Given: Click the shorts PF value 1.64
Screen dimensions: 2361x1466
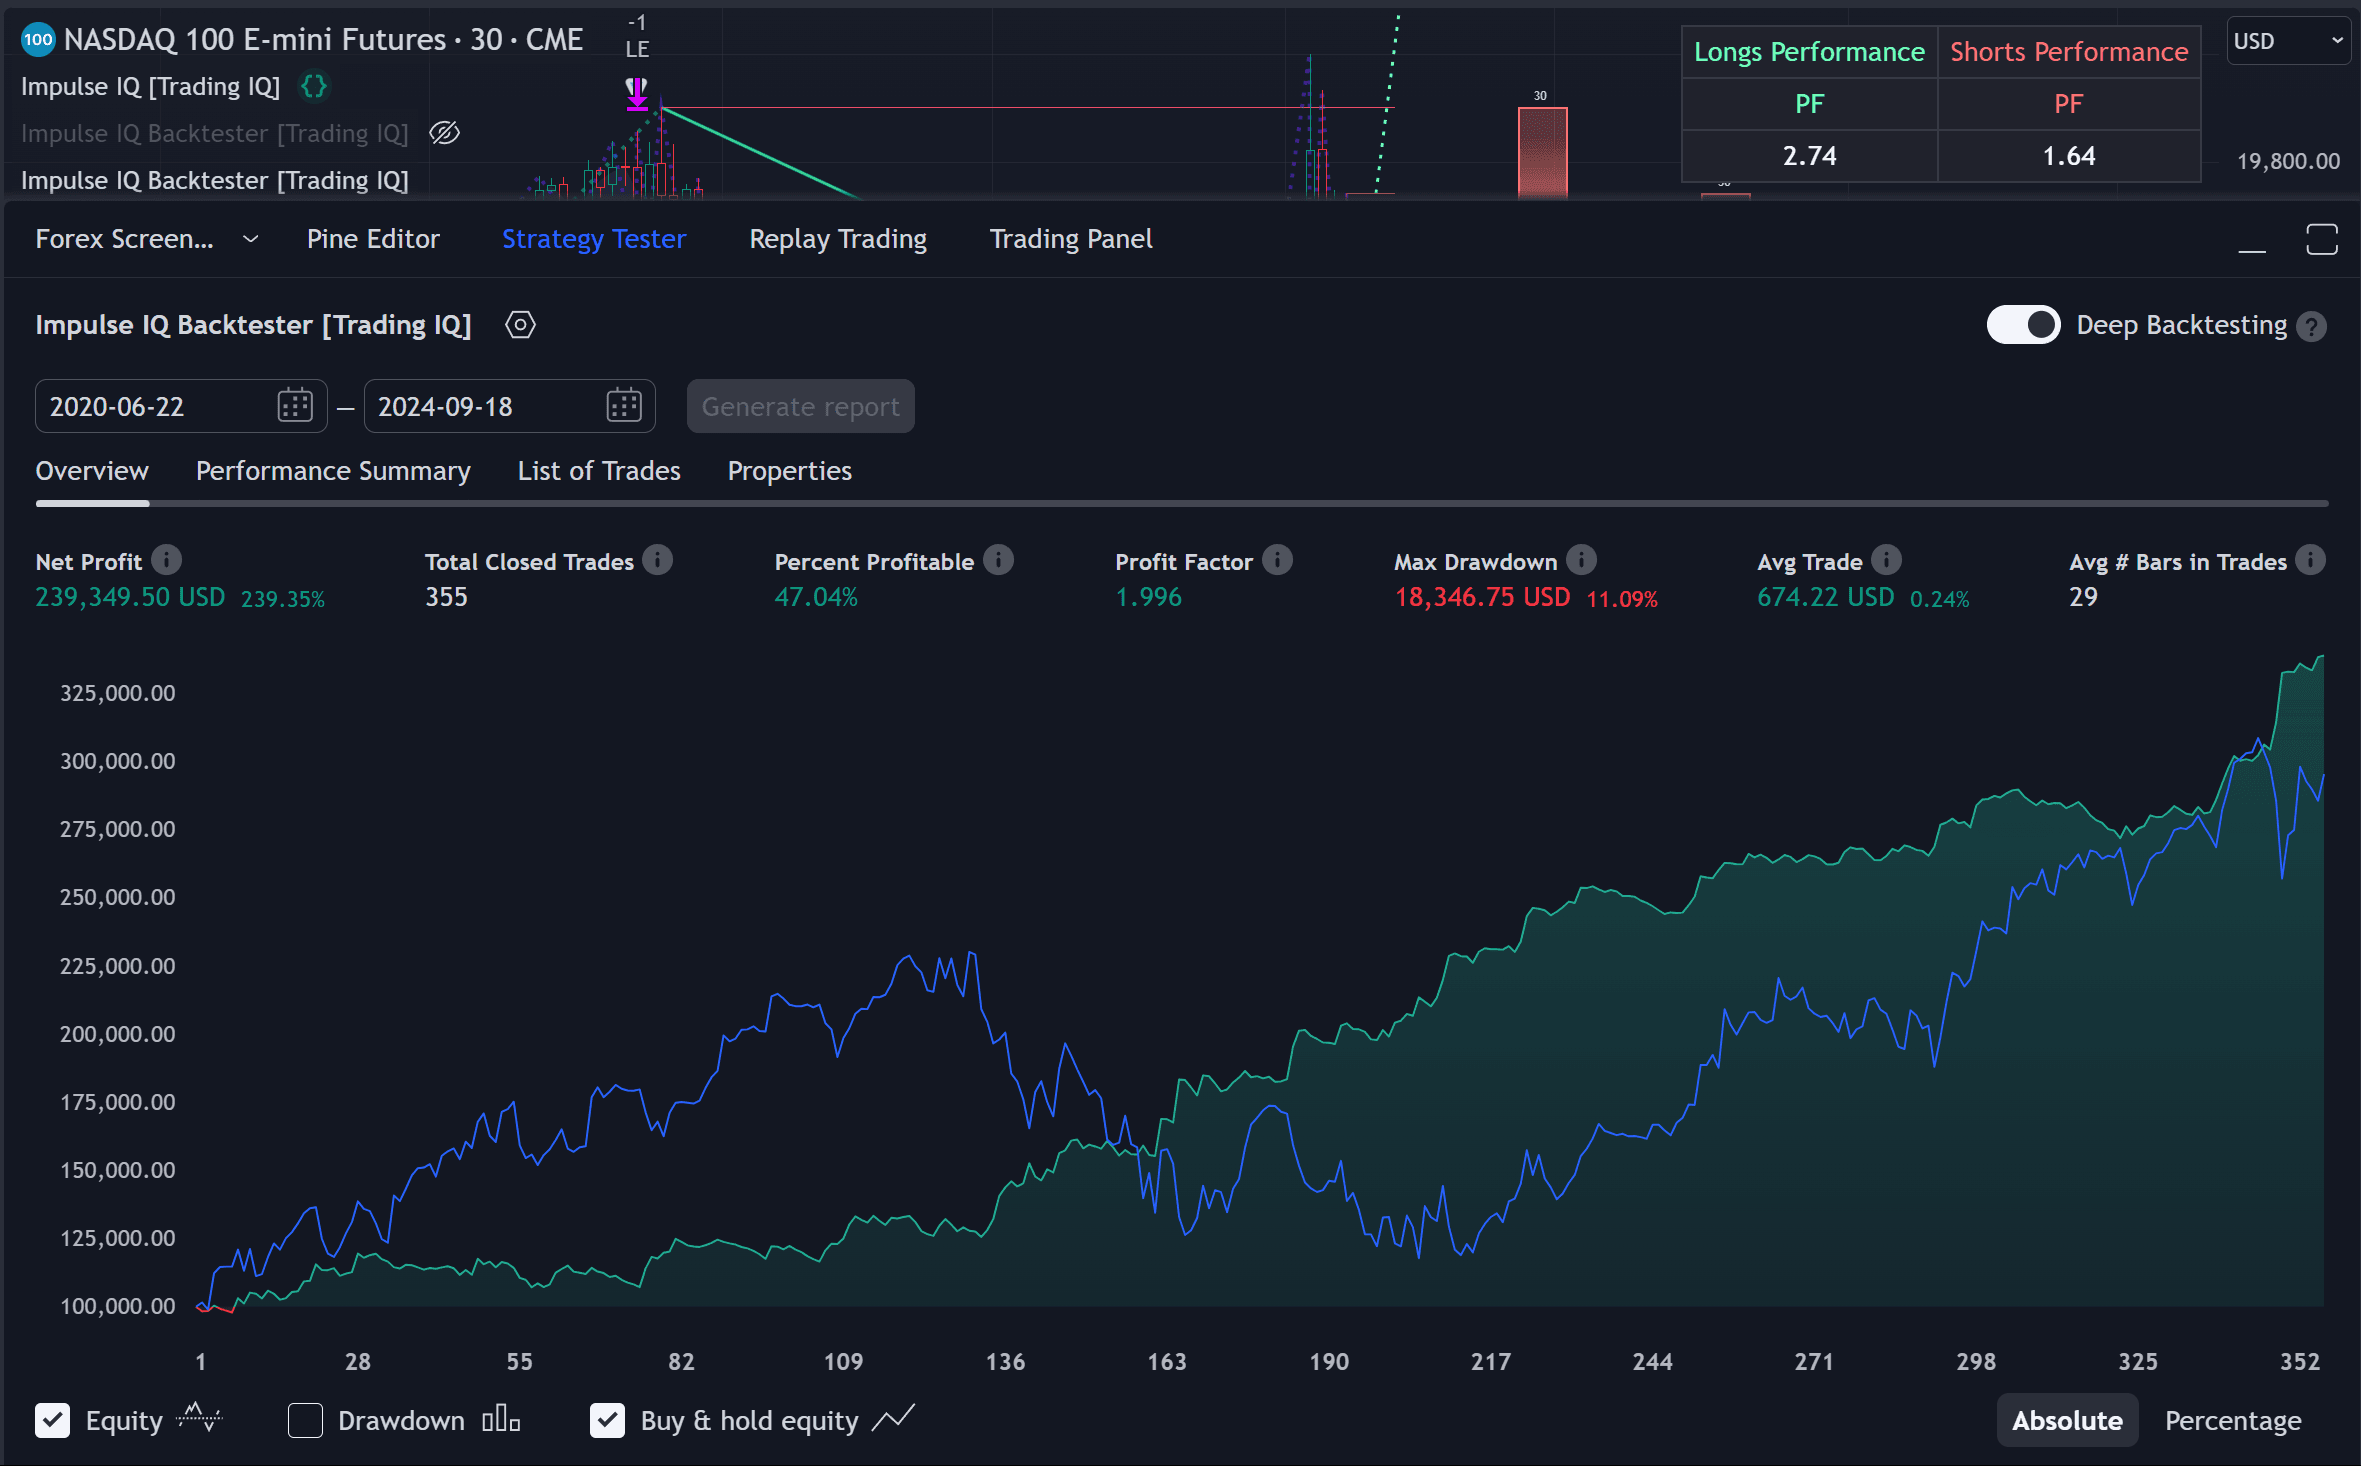Looking at the screenshot, I should pos(2069,156).
